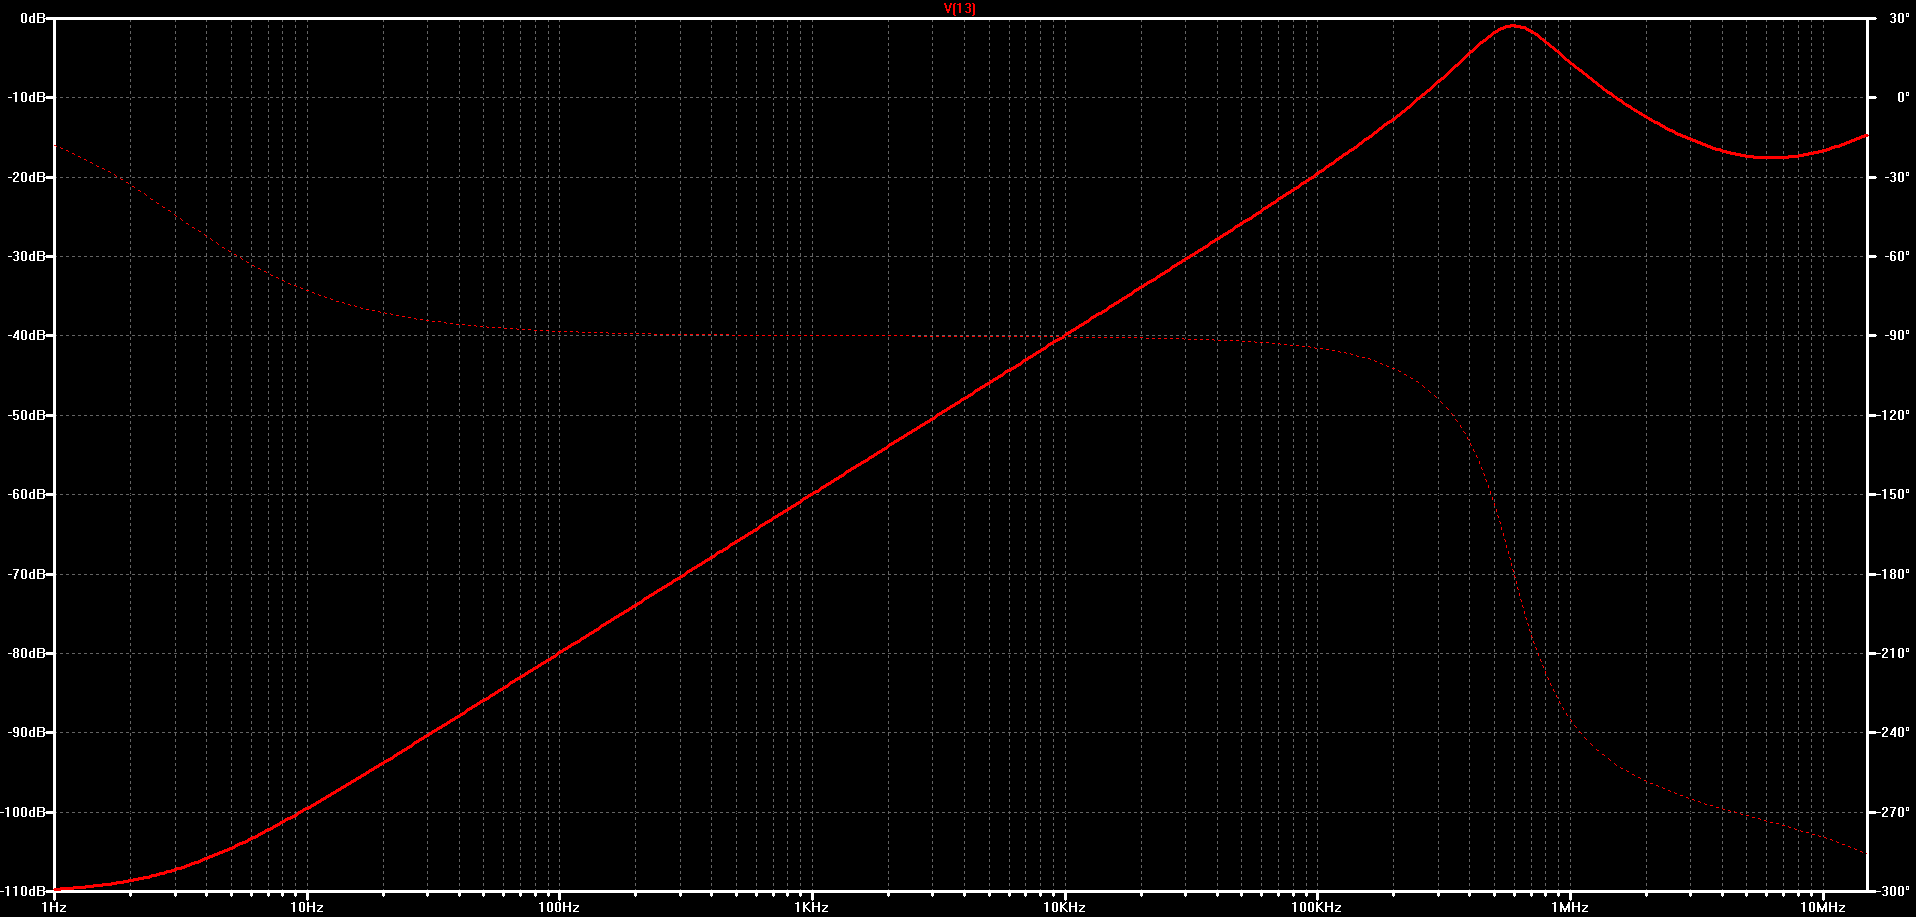1916x917 pixels.
Task: Click the -150° phase axis label
Action: tap(1893, 494)
